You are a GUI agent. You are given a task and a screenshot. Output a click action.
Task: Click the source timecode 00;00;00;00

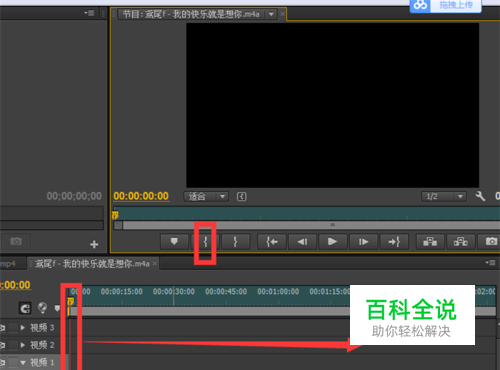click(74, 196)
